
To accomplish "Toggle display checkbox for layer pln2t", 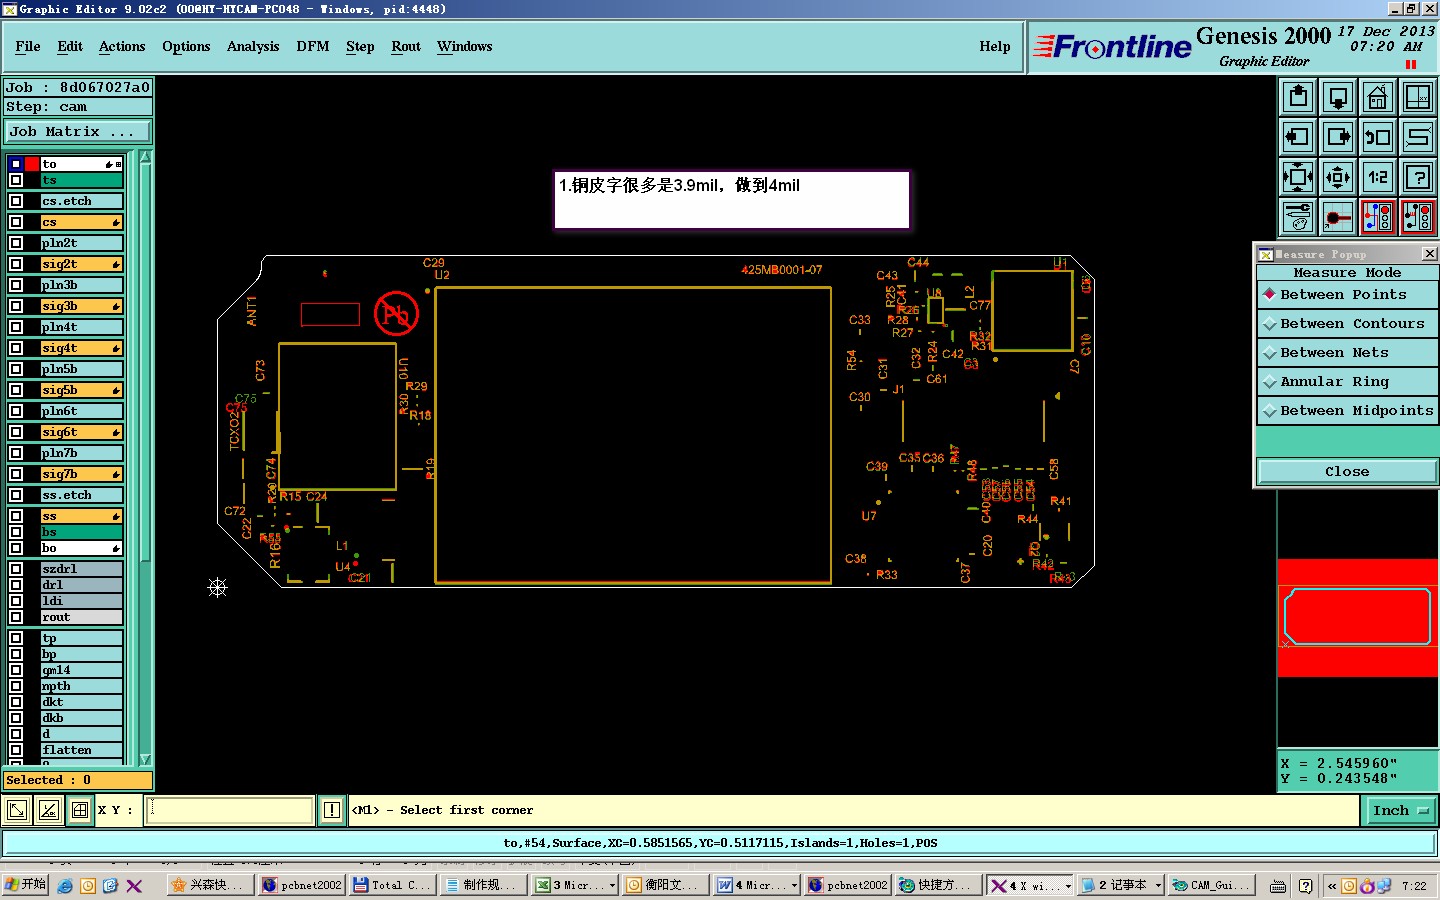I will pos(16,243).
